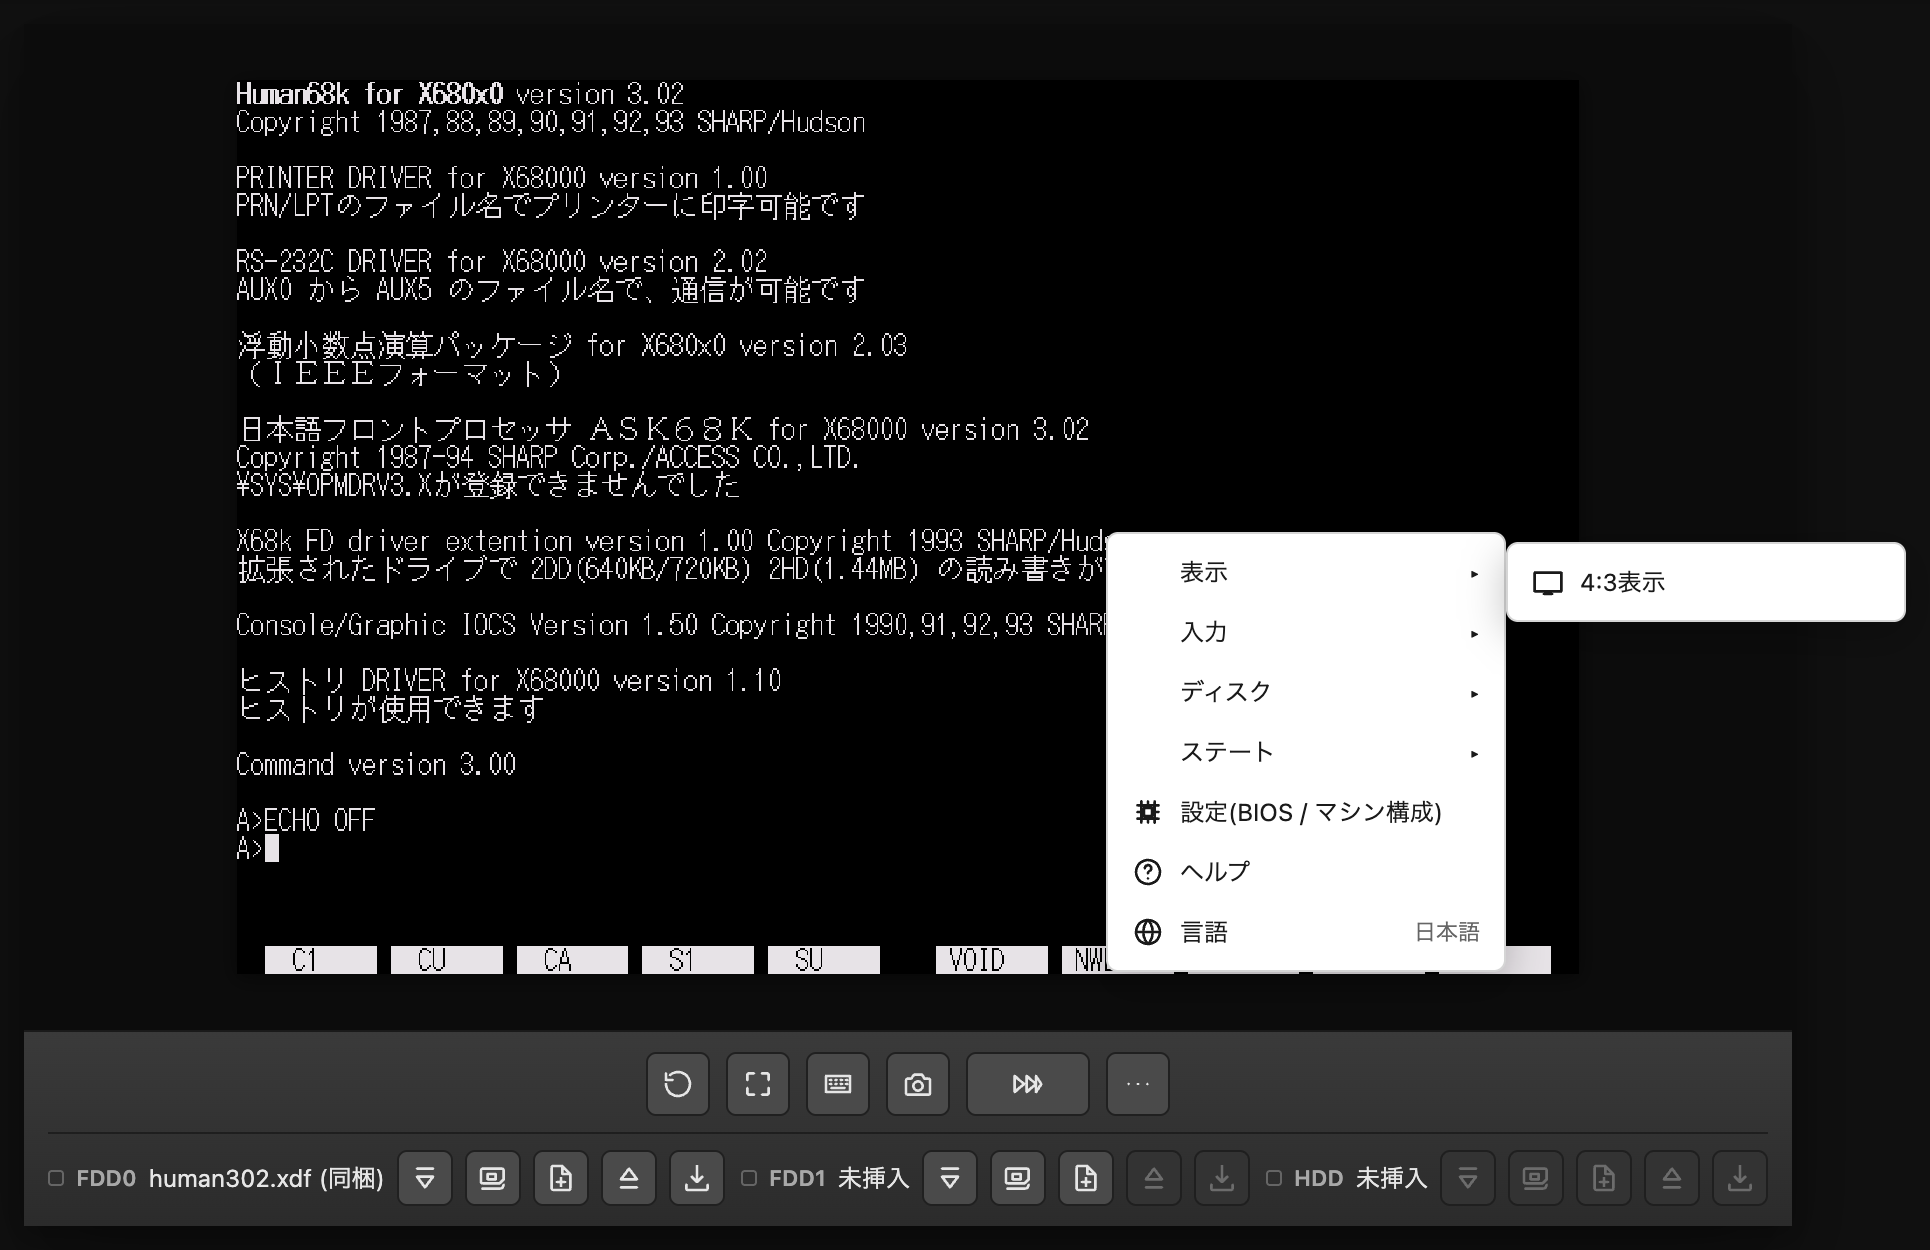Toggle the FDD1 checkbox

pyautogui.click(x=748, y=1178)
